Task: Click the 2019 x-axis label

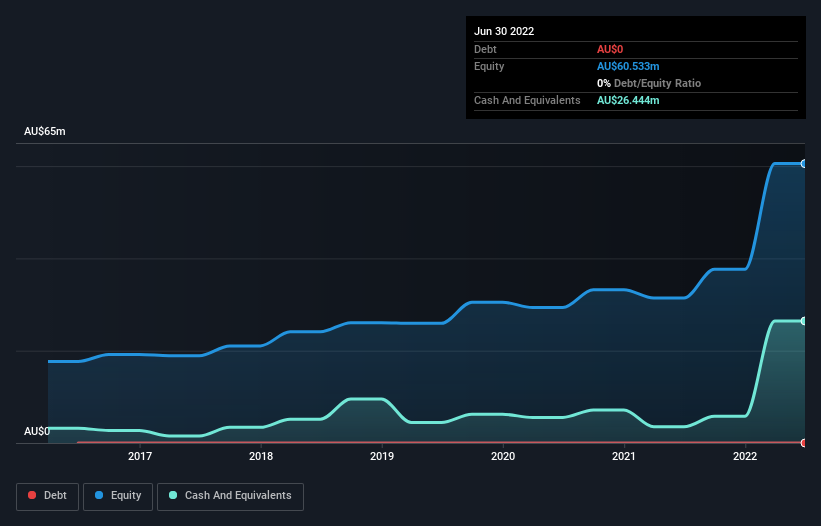Action: (382, 456)
